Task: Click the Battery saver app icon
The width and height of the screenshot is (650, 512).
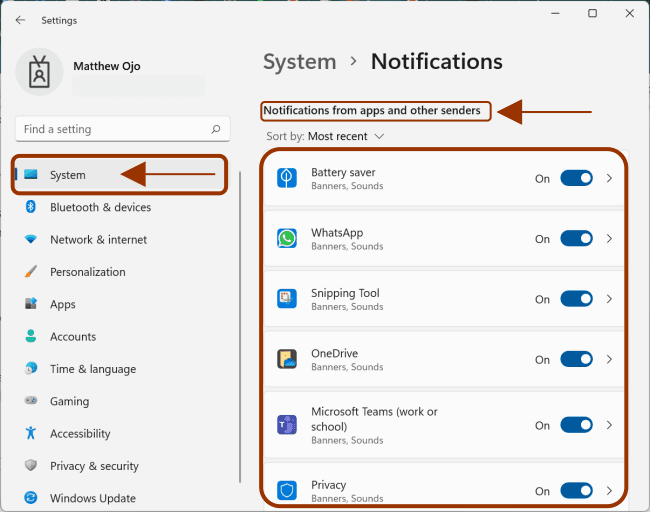Action: point(287,178)
